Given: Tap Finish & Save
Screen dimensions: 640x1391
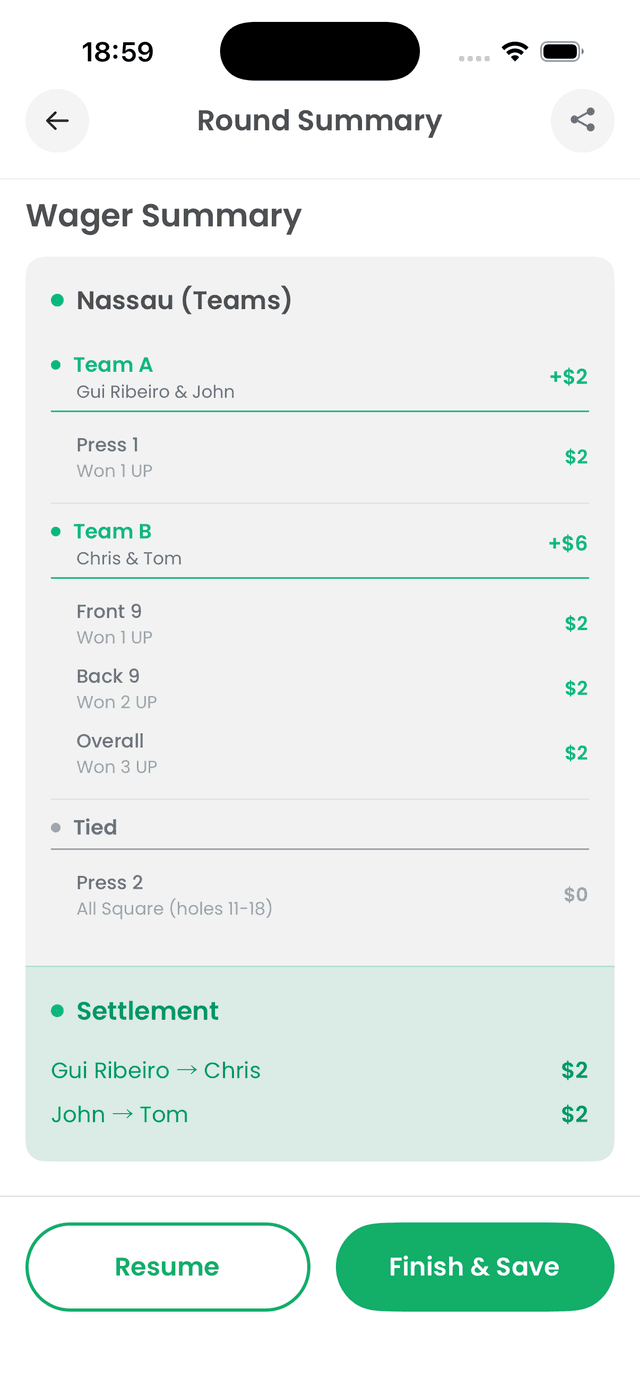Looking at the screenshot, I should 474,1267.
